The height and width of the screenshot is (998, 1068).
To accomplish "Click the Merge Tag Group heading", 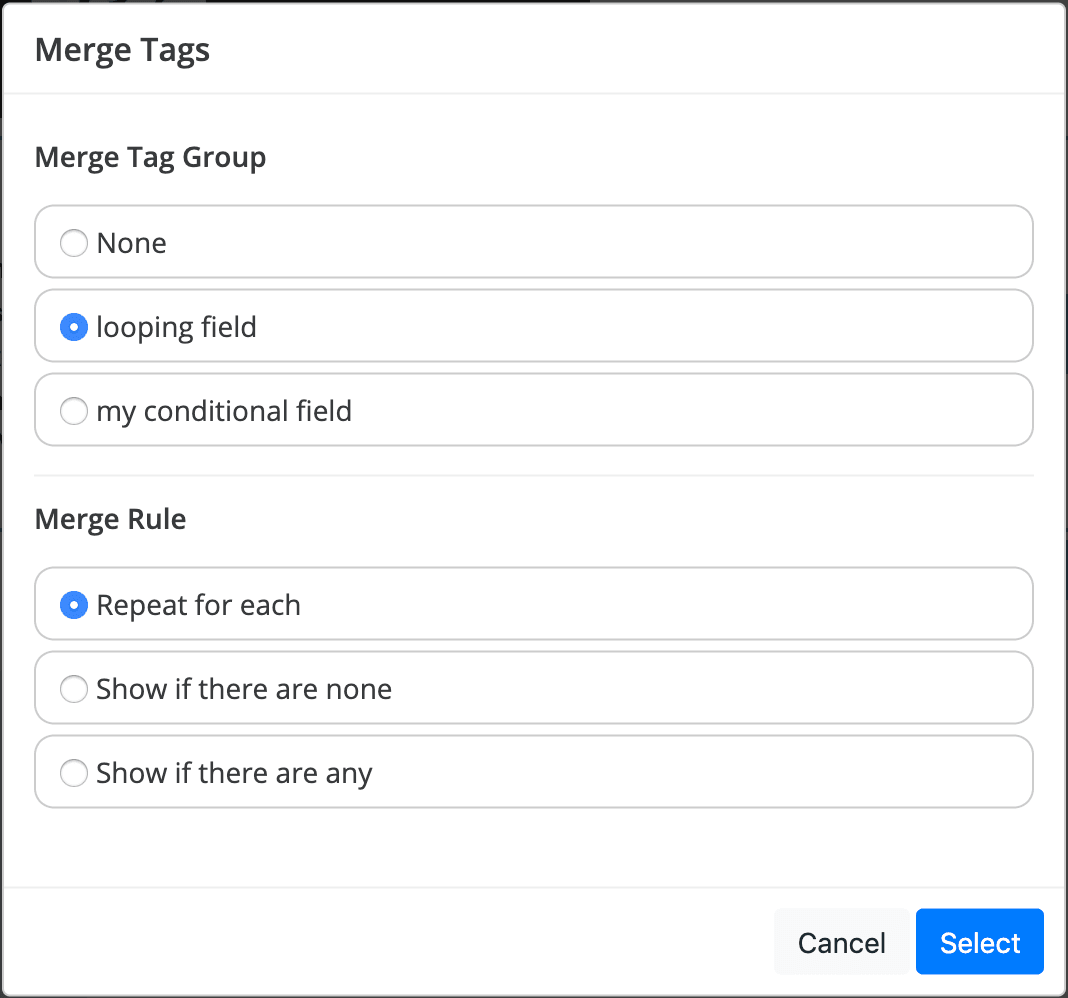I will tap(150, 157).
